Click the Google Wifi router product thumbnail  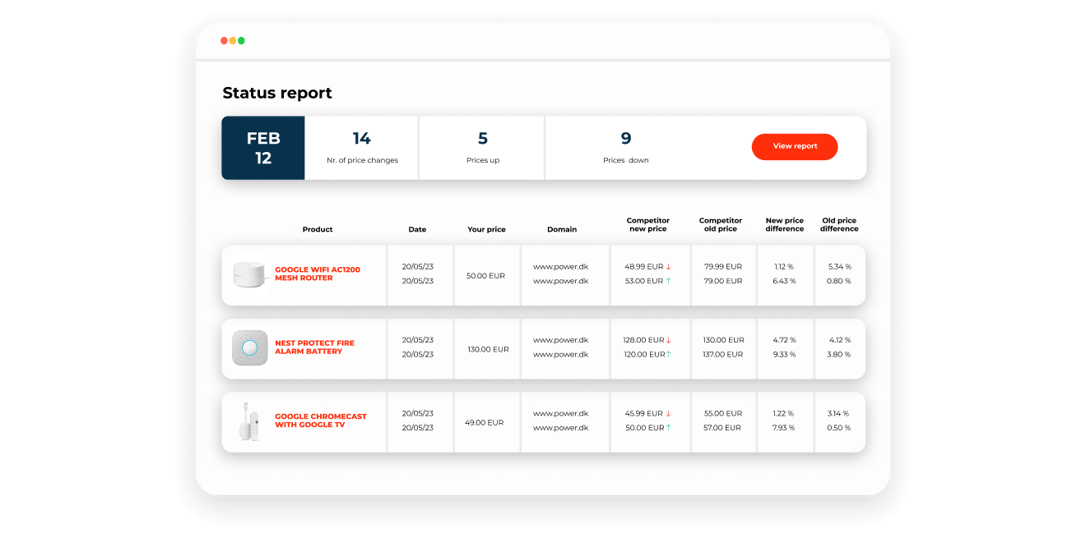(x=249, y=275)
